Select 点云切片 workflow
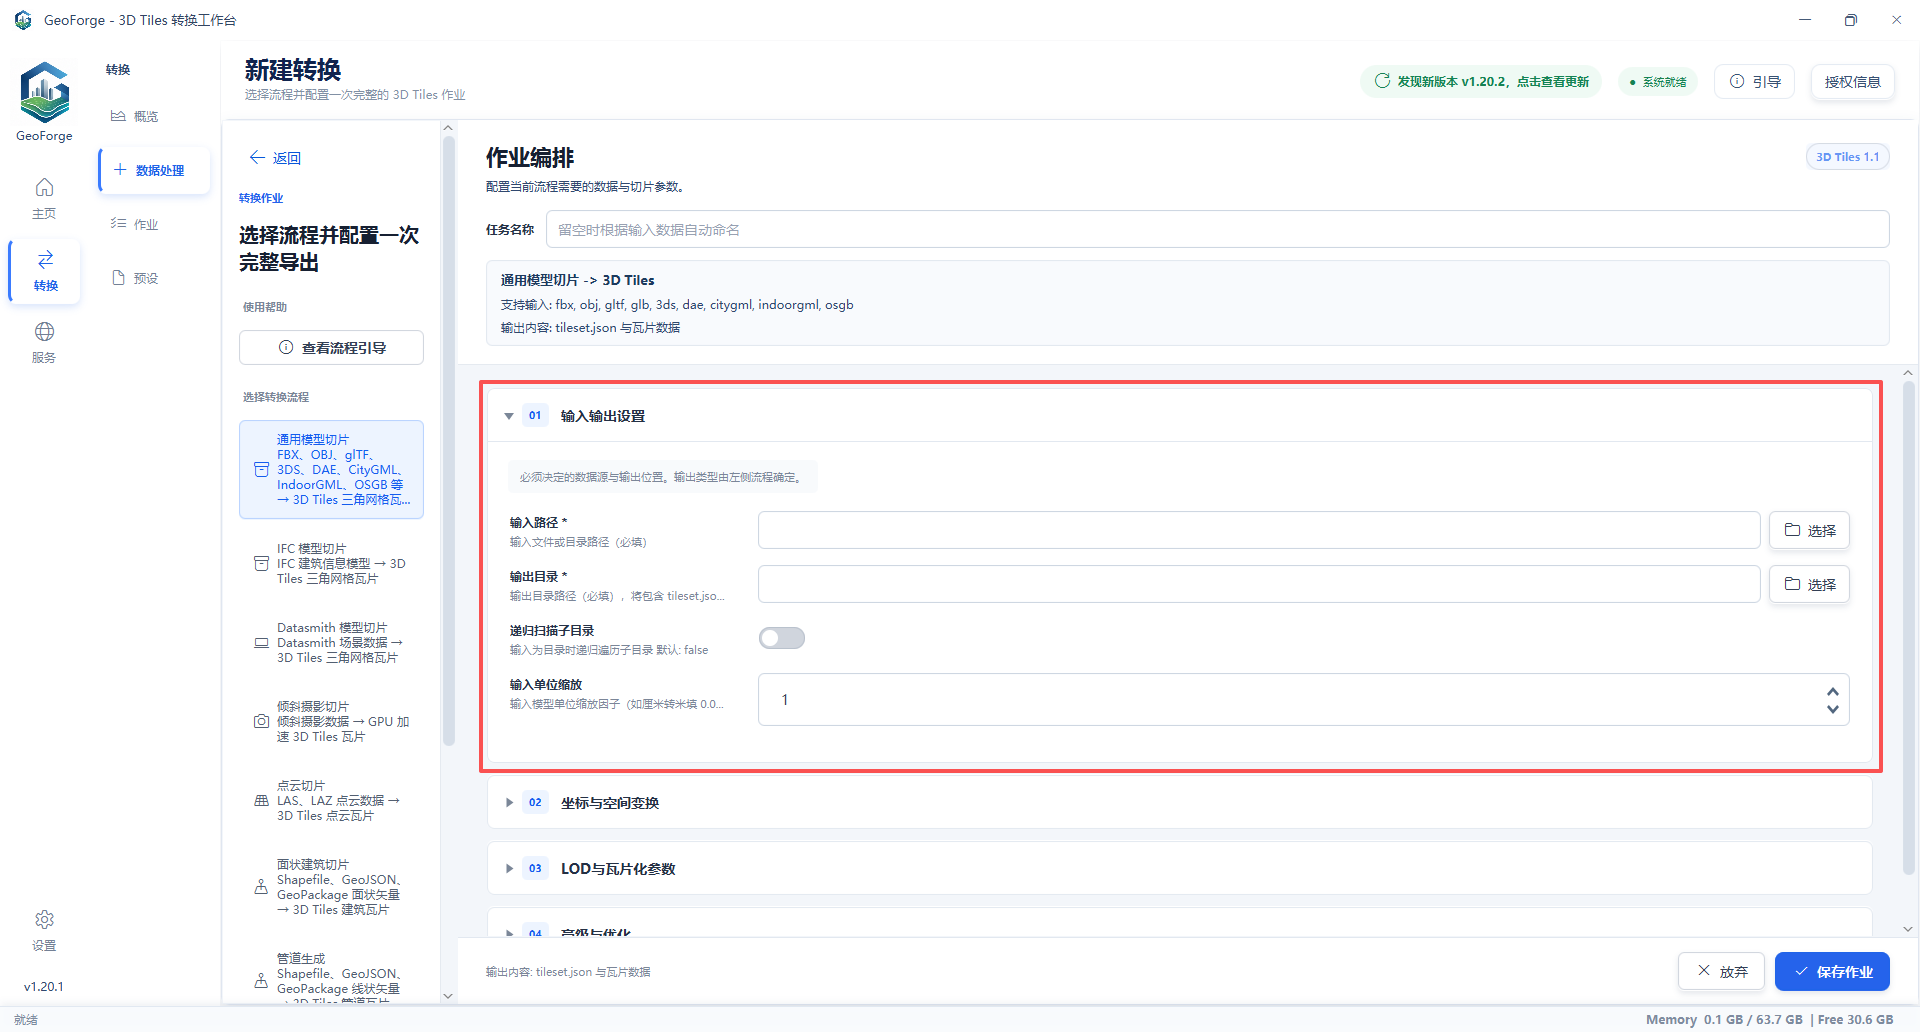This screenshot has height=1032, width=1920. [331, 800]
